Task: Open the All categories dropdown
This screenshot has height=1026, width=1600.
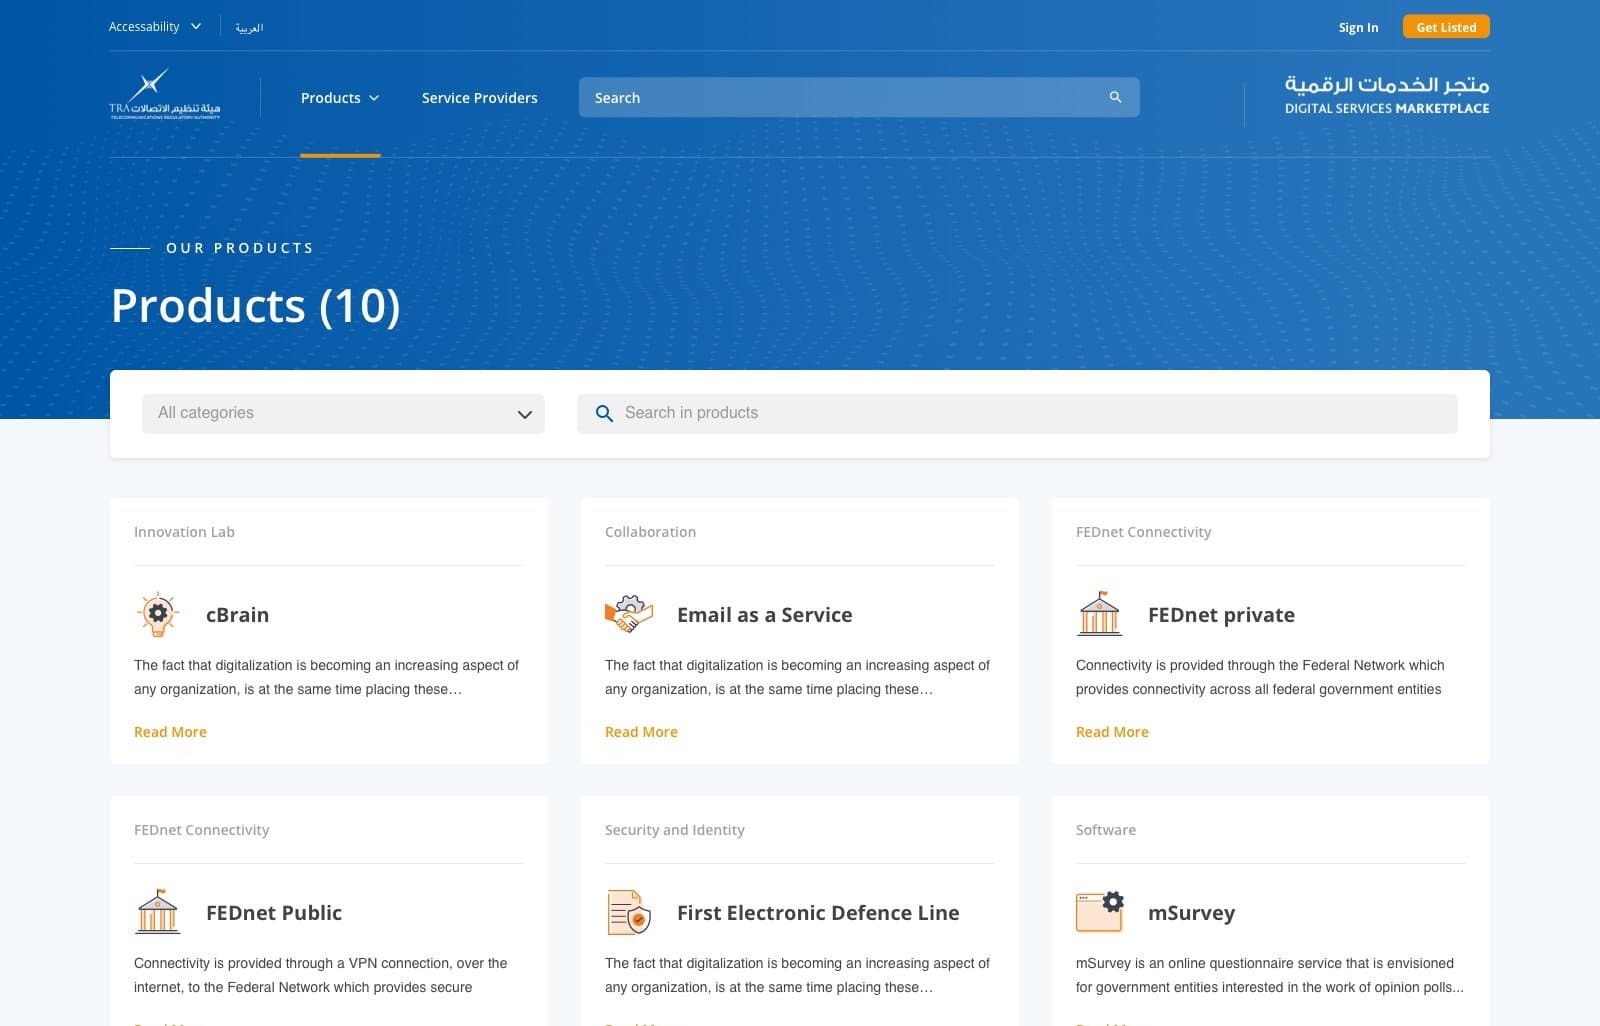Action: pos(343,413)
